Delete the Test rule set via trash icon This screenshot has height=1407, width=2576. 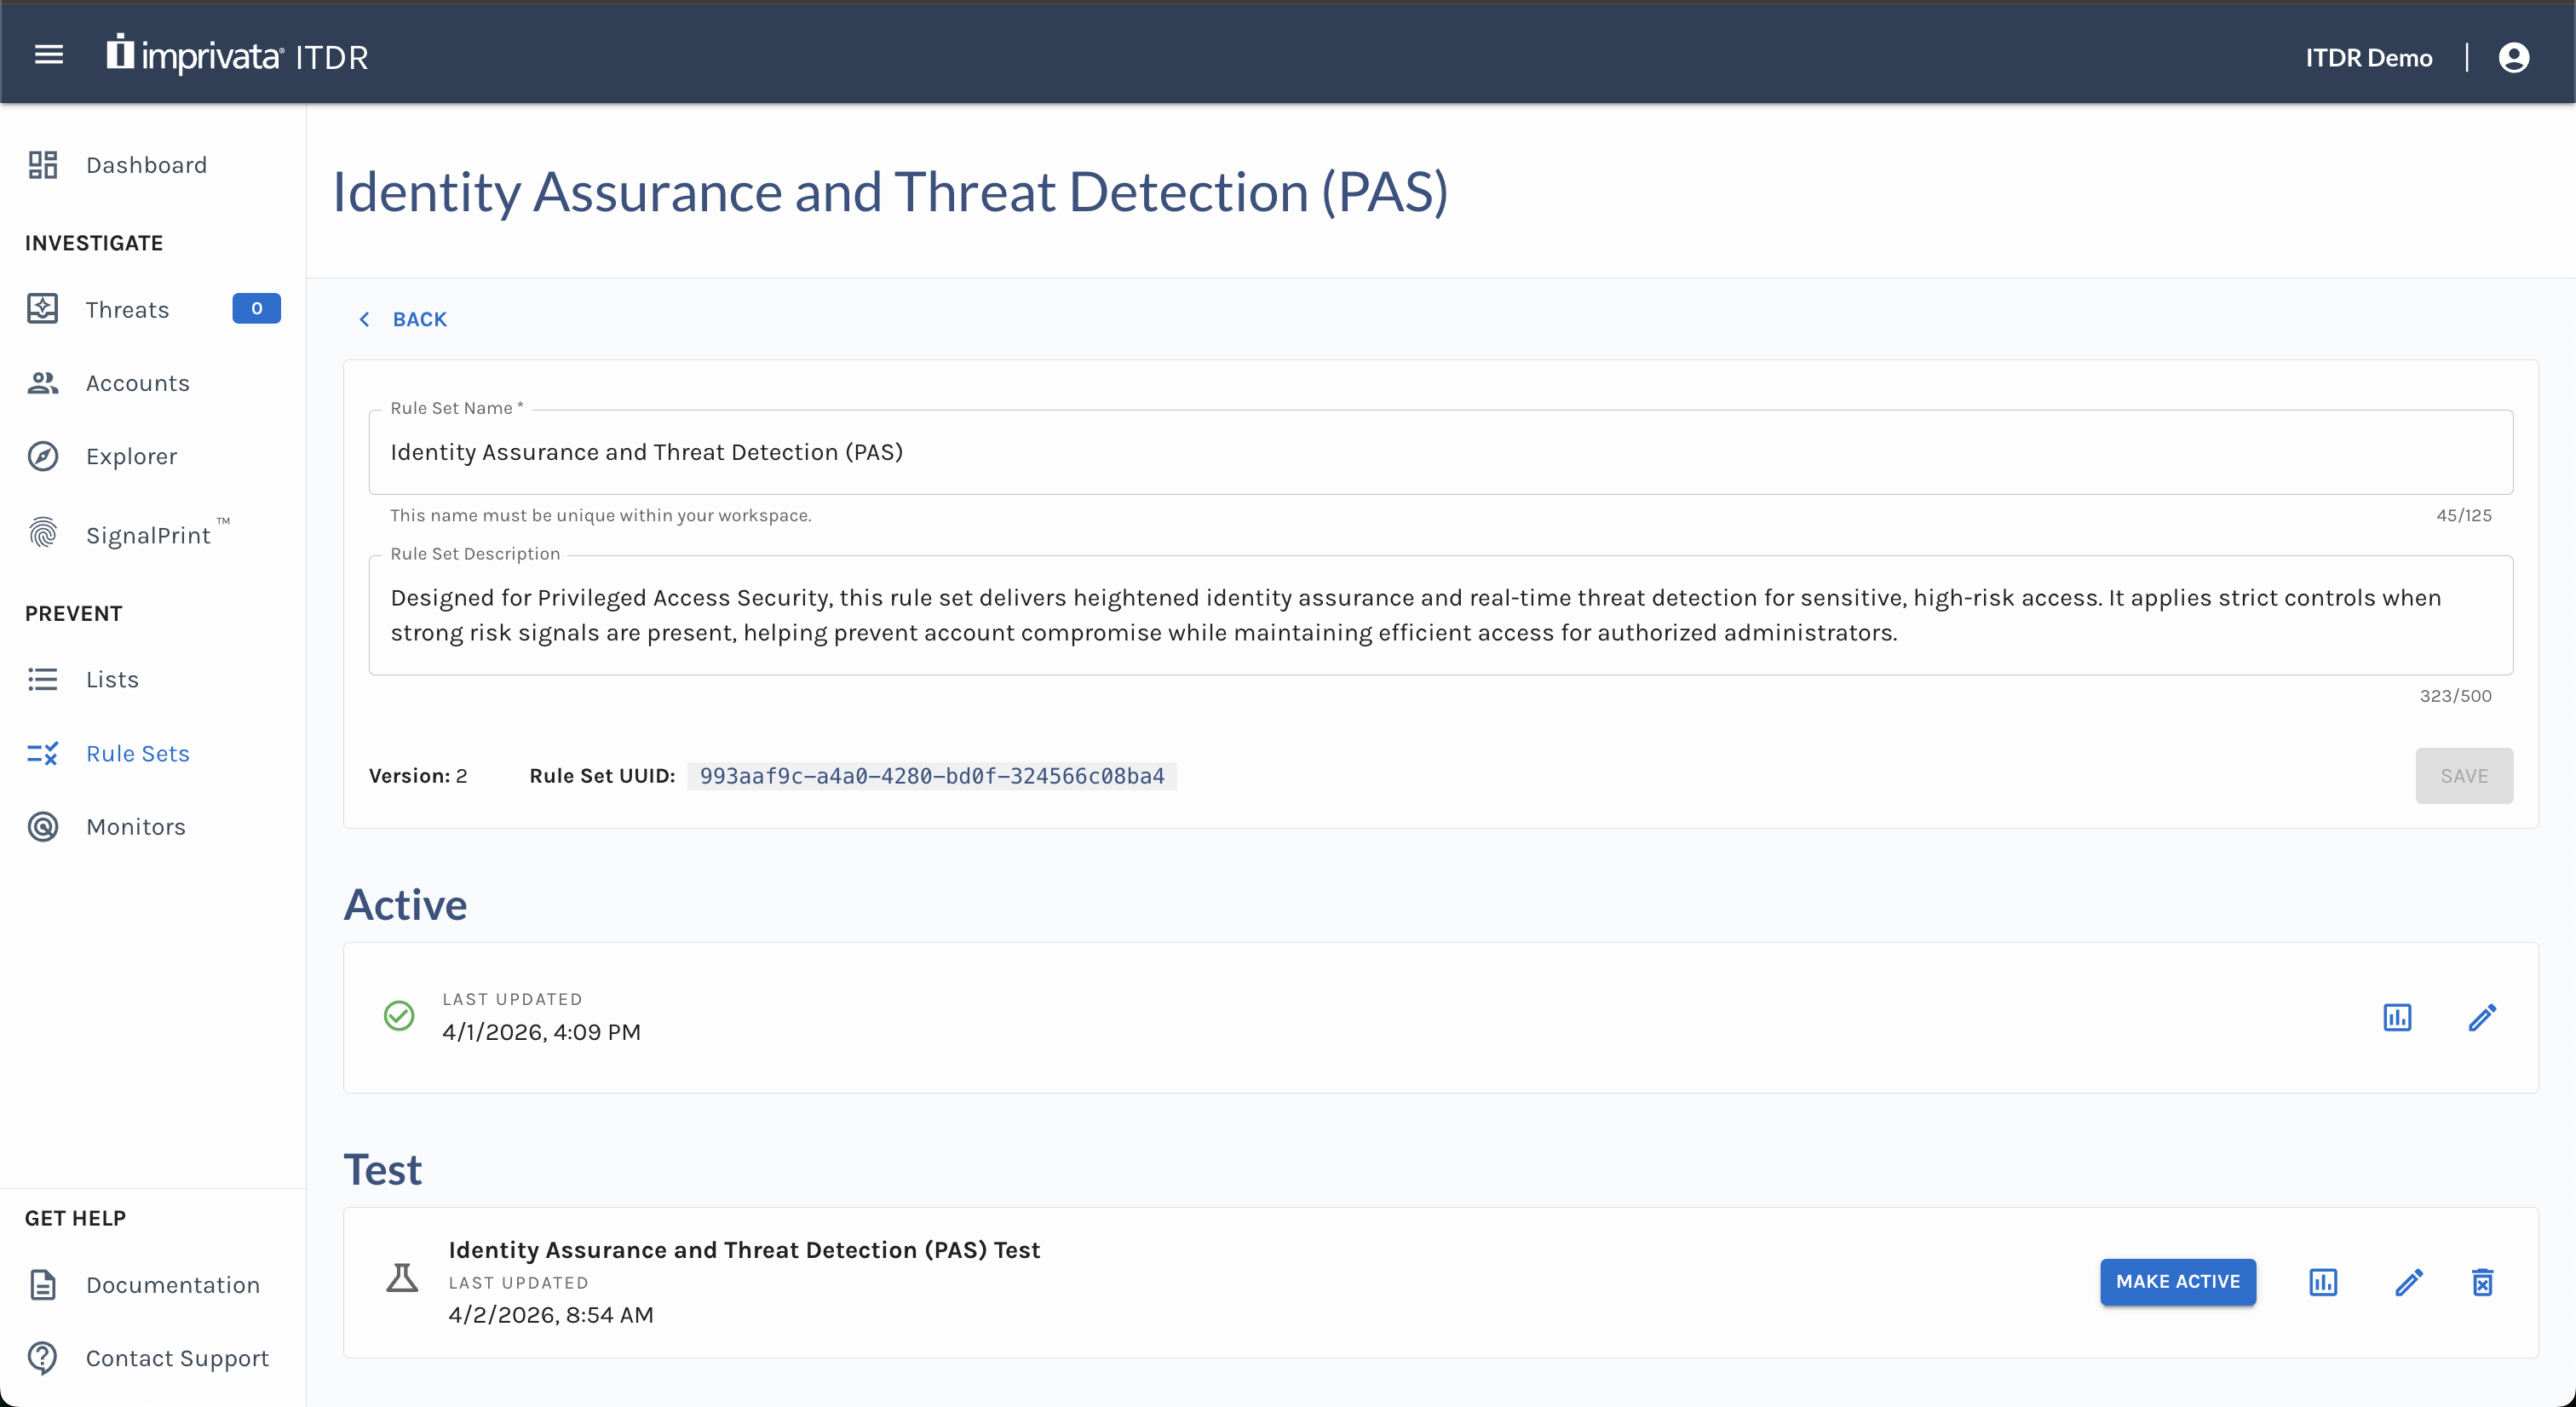(2482, 1282)
